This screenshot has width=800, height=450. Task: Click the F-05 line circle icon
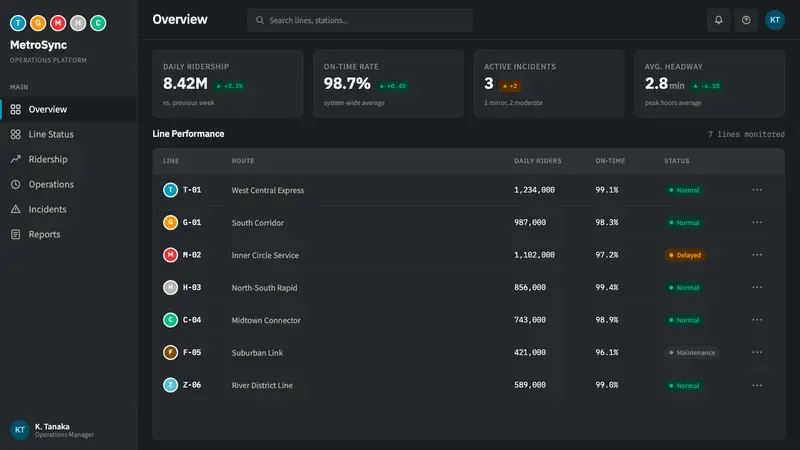coord(170,352)
